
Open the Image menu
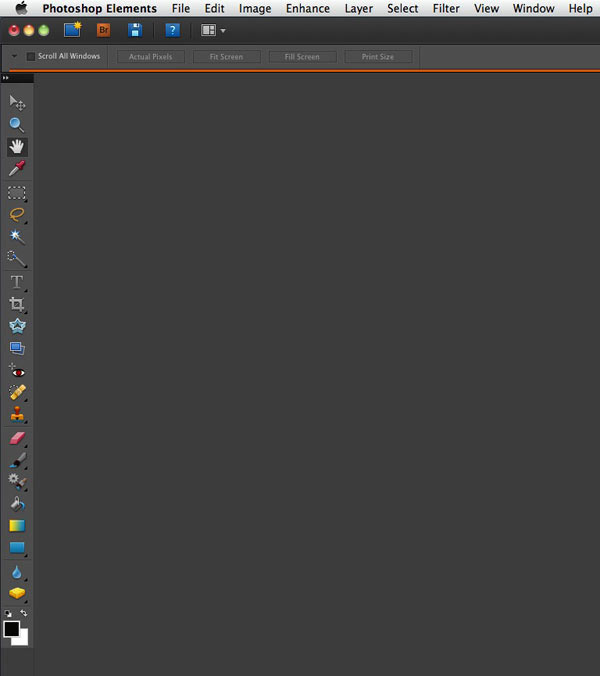[x=255, y=8]
